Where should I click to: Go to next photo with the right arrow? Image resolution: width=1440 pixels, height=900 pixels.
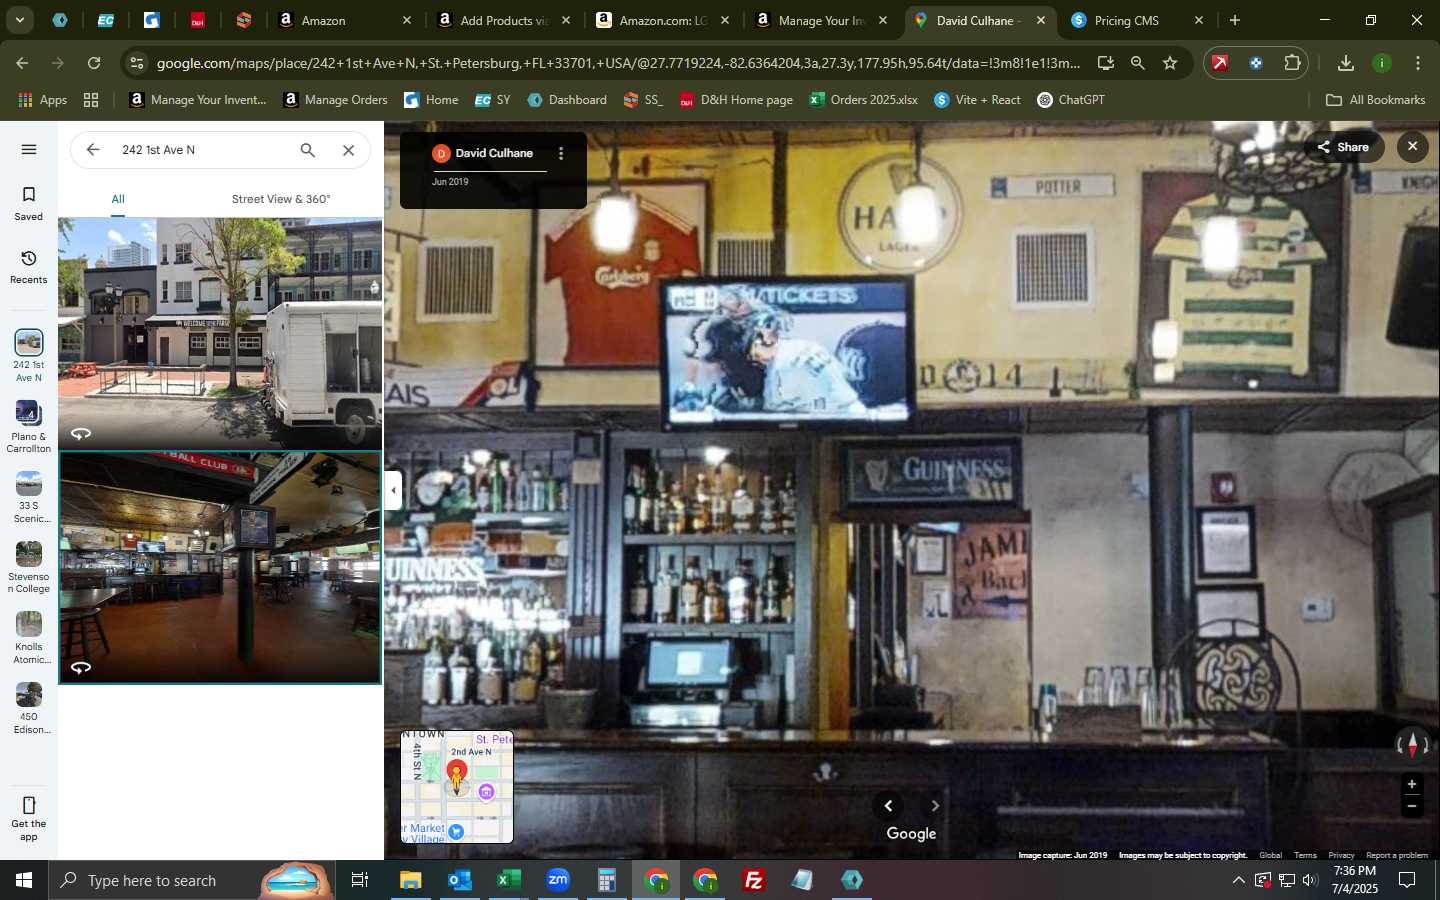[x=935, y=805]
